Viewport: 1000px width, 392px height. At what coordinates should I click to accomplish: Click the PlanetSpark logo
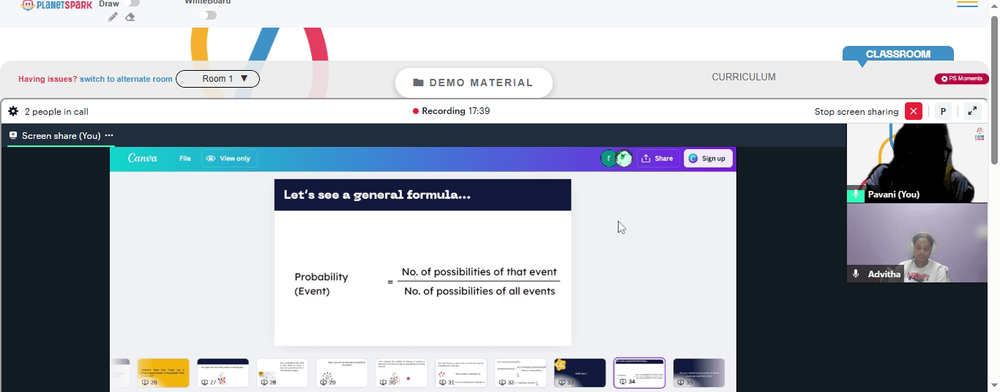56,5
